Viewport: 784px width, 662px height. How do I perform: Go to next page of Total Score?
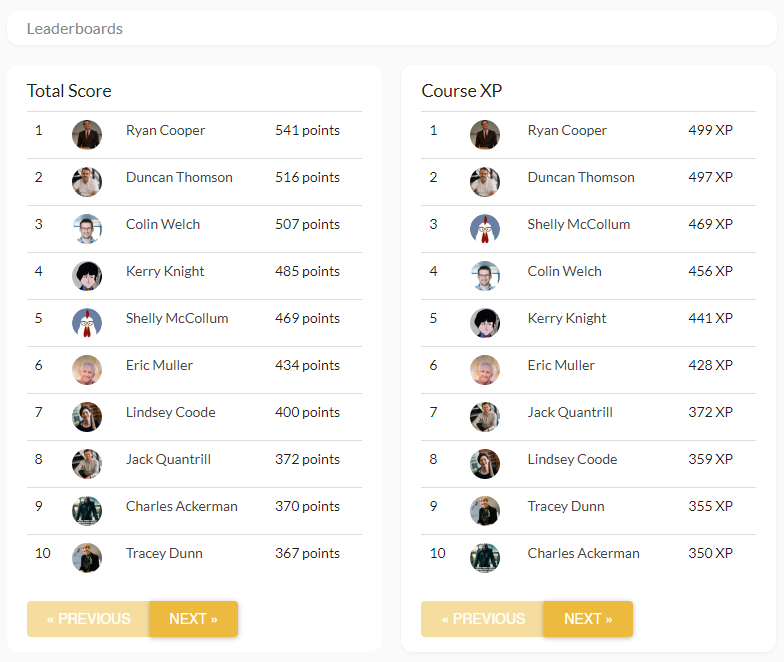(193, 619)
